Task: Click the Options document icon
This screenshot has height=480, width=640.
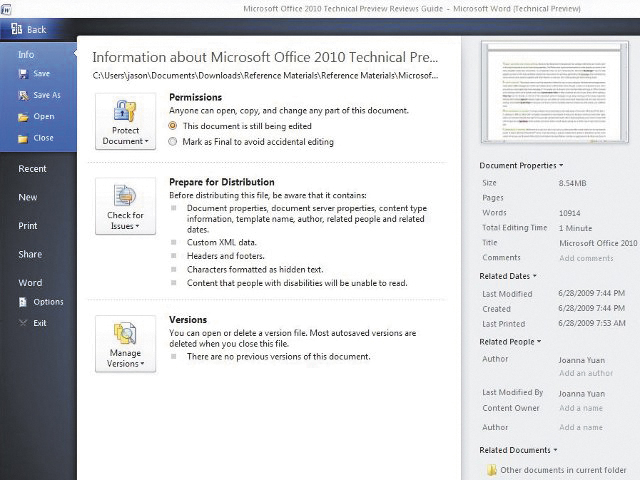Action: 23,302
